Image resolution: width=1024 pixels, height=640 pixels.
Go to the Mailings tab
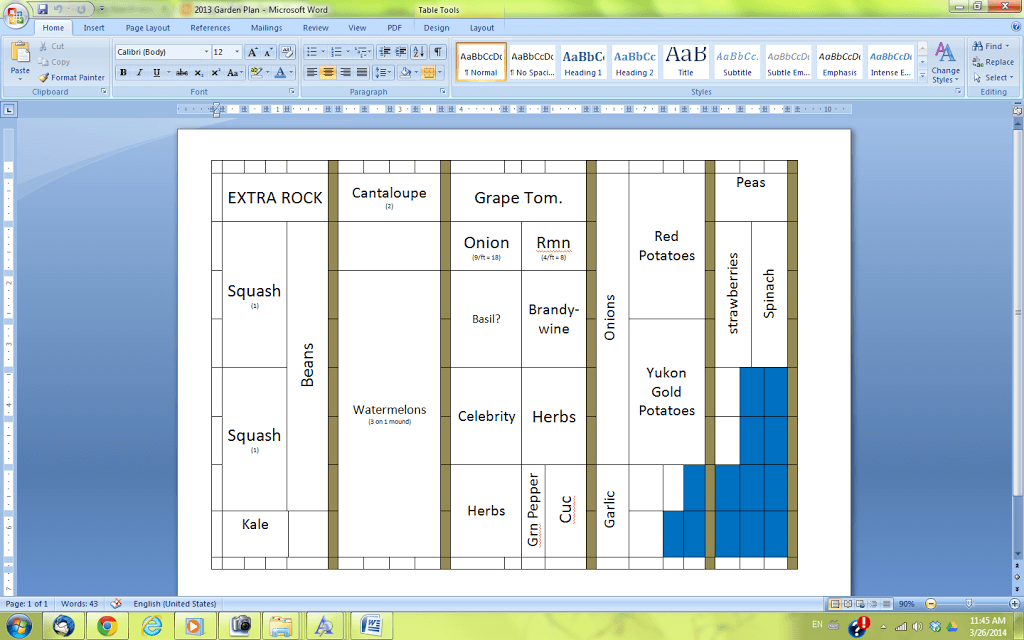tap(266, 28)
